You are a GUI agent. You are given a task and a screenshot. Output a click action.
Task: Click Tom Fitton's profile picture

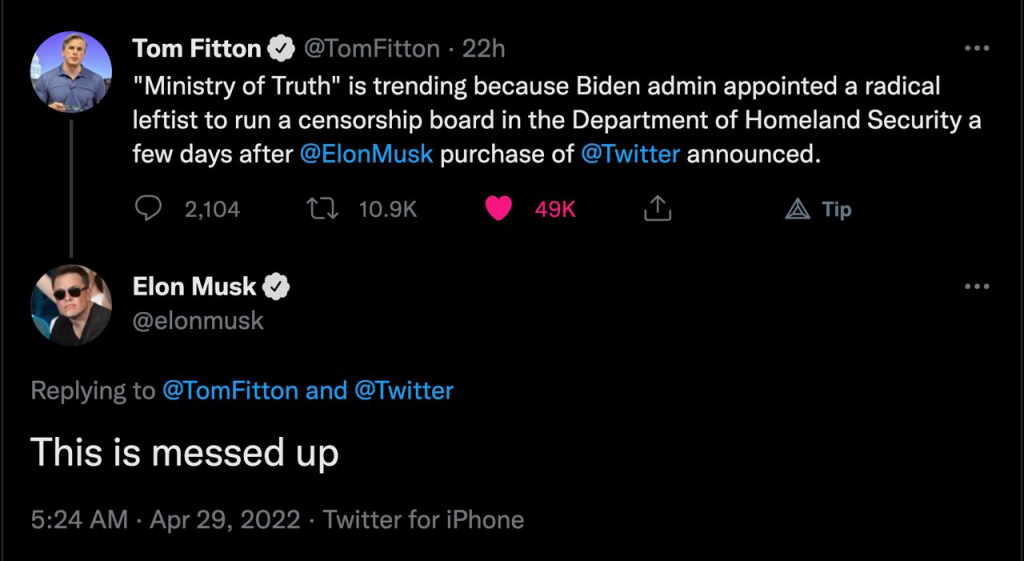click(71, 71)
